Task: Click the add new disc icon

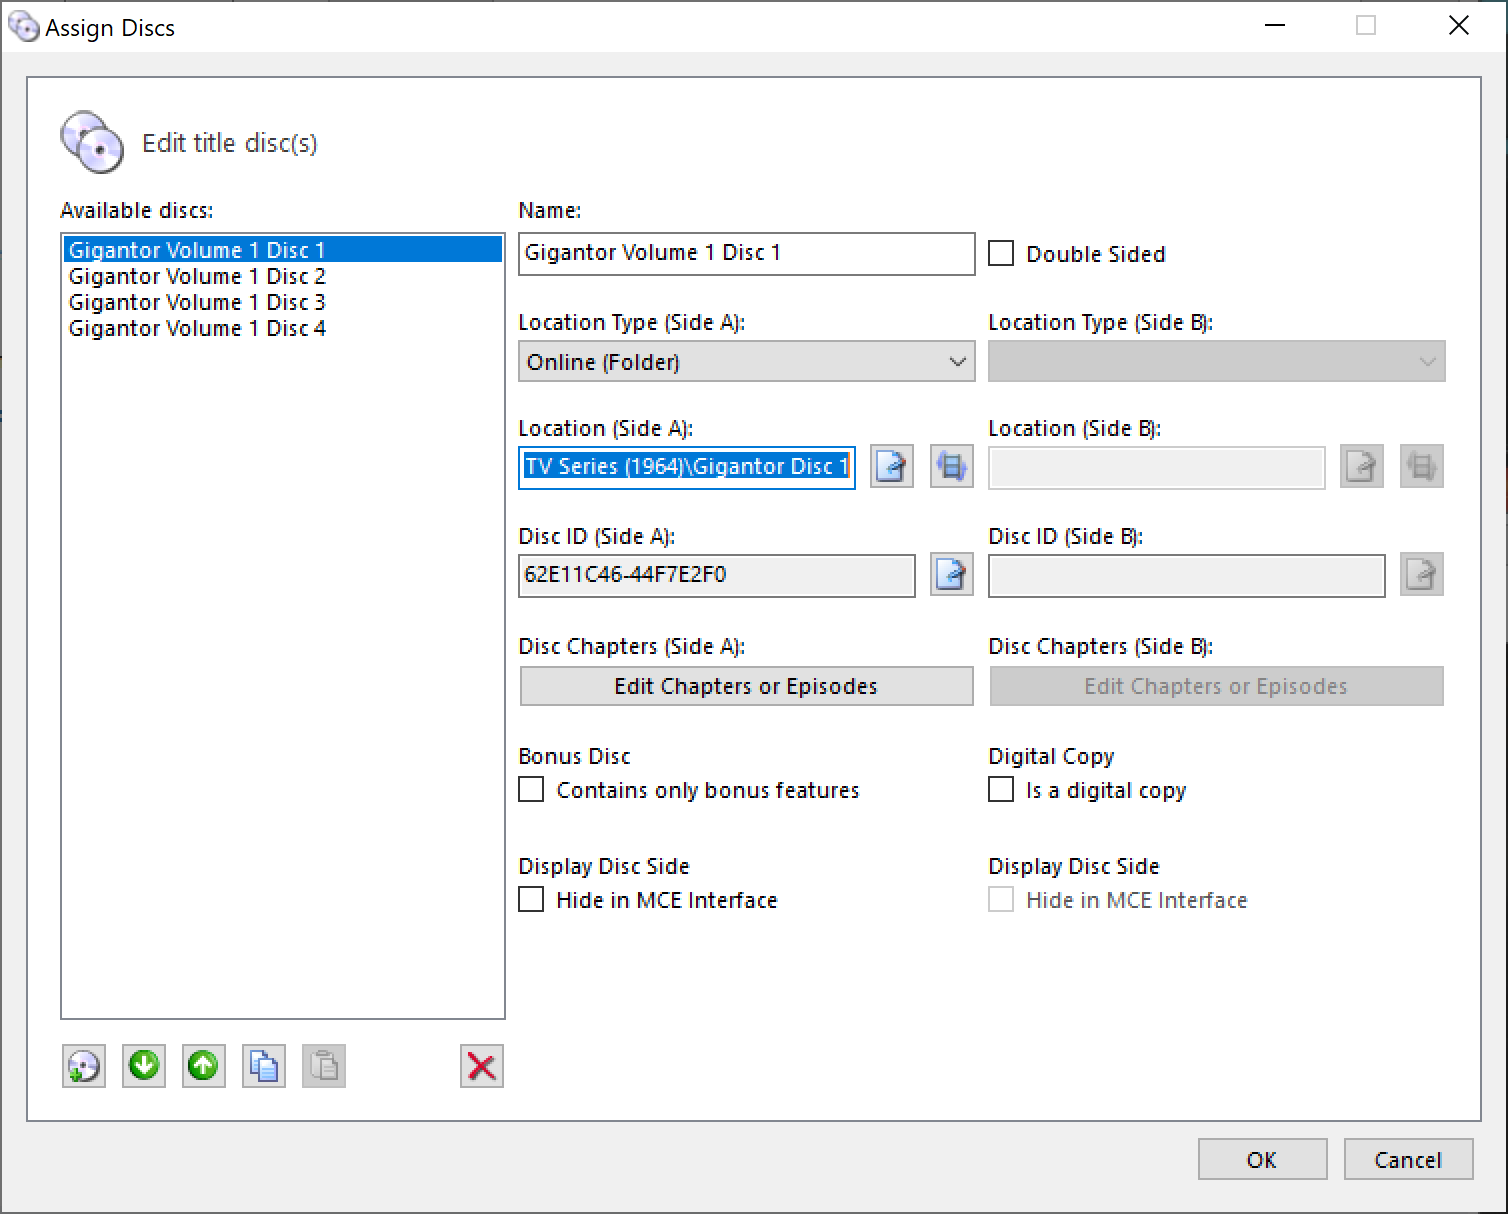Action: [84, 1066]
